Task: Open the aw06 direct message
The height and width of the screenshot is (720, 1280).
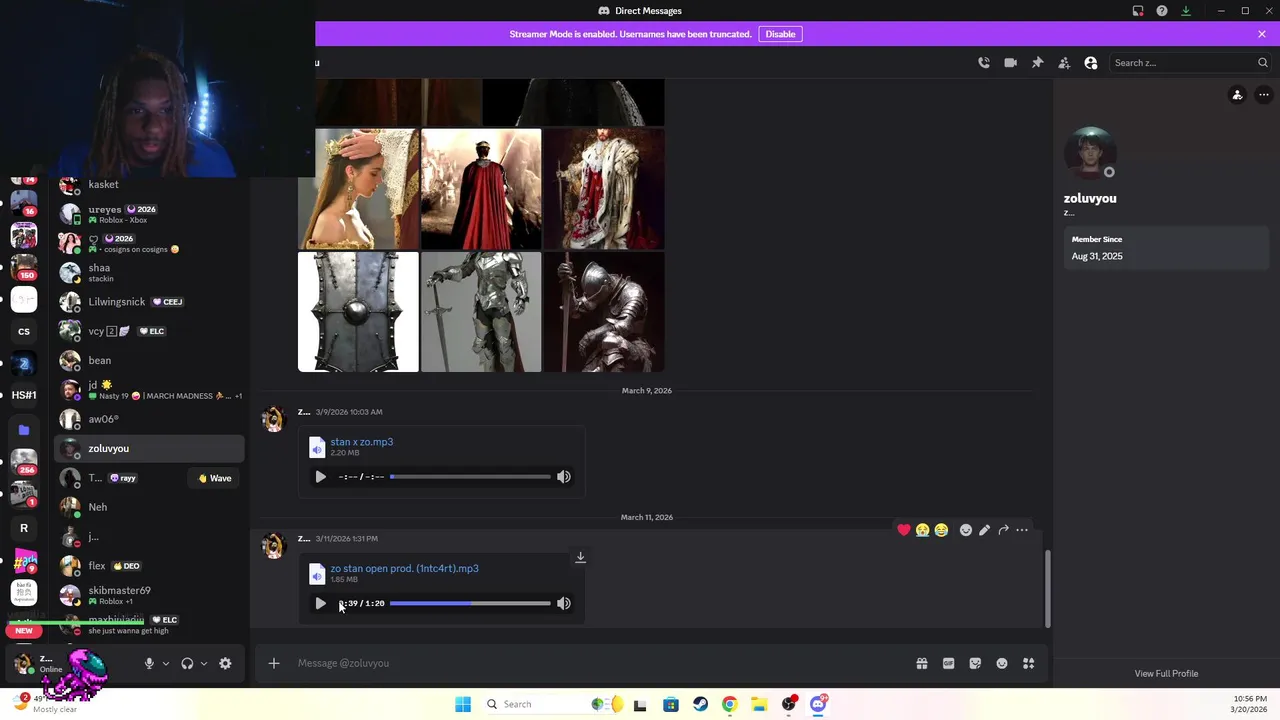Action: coord(150,419)
